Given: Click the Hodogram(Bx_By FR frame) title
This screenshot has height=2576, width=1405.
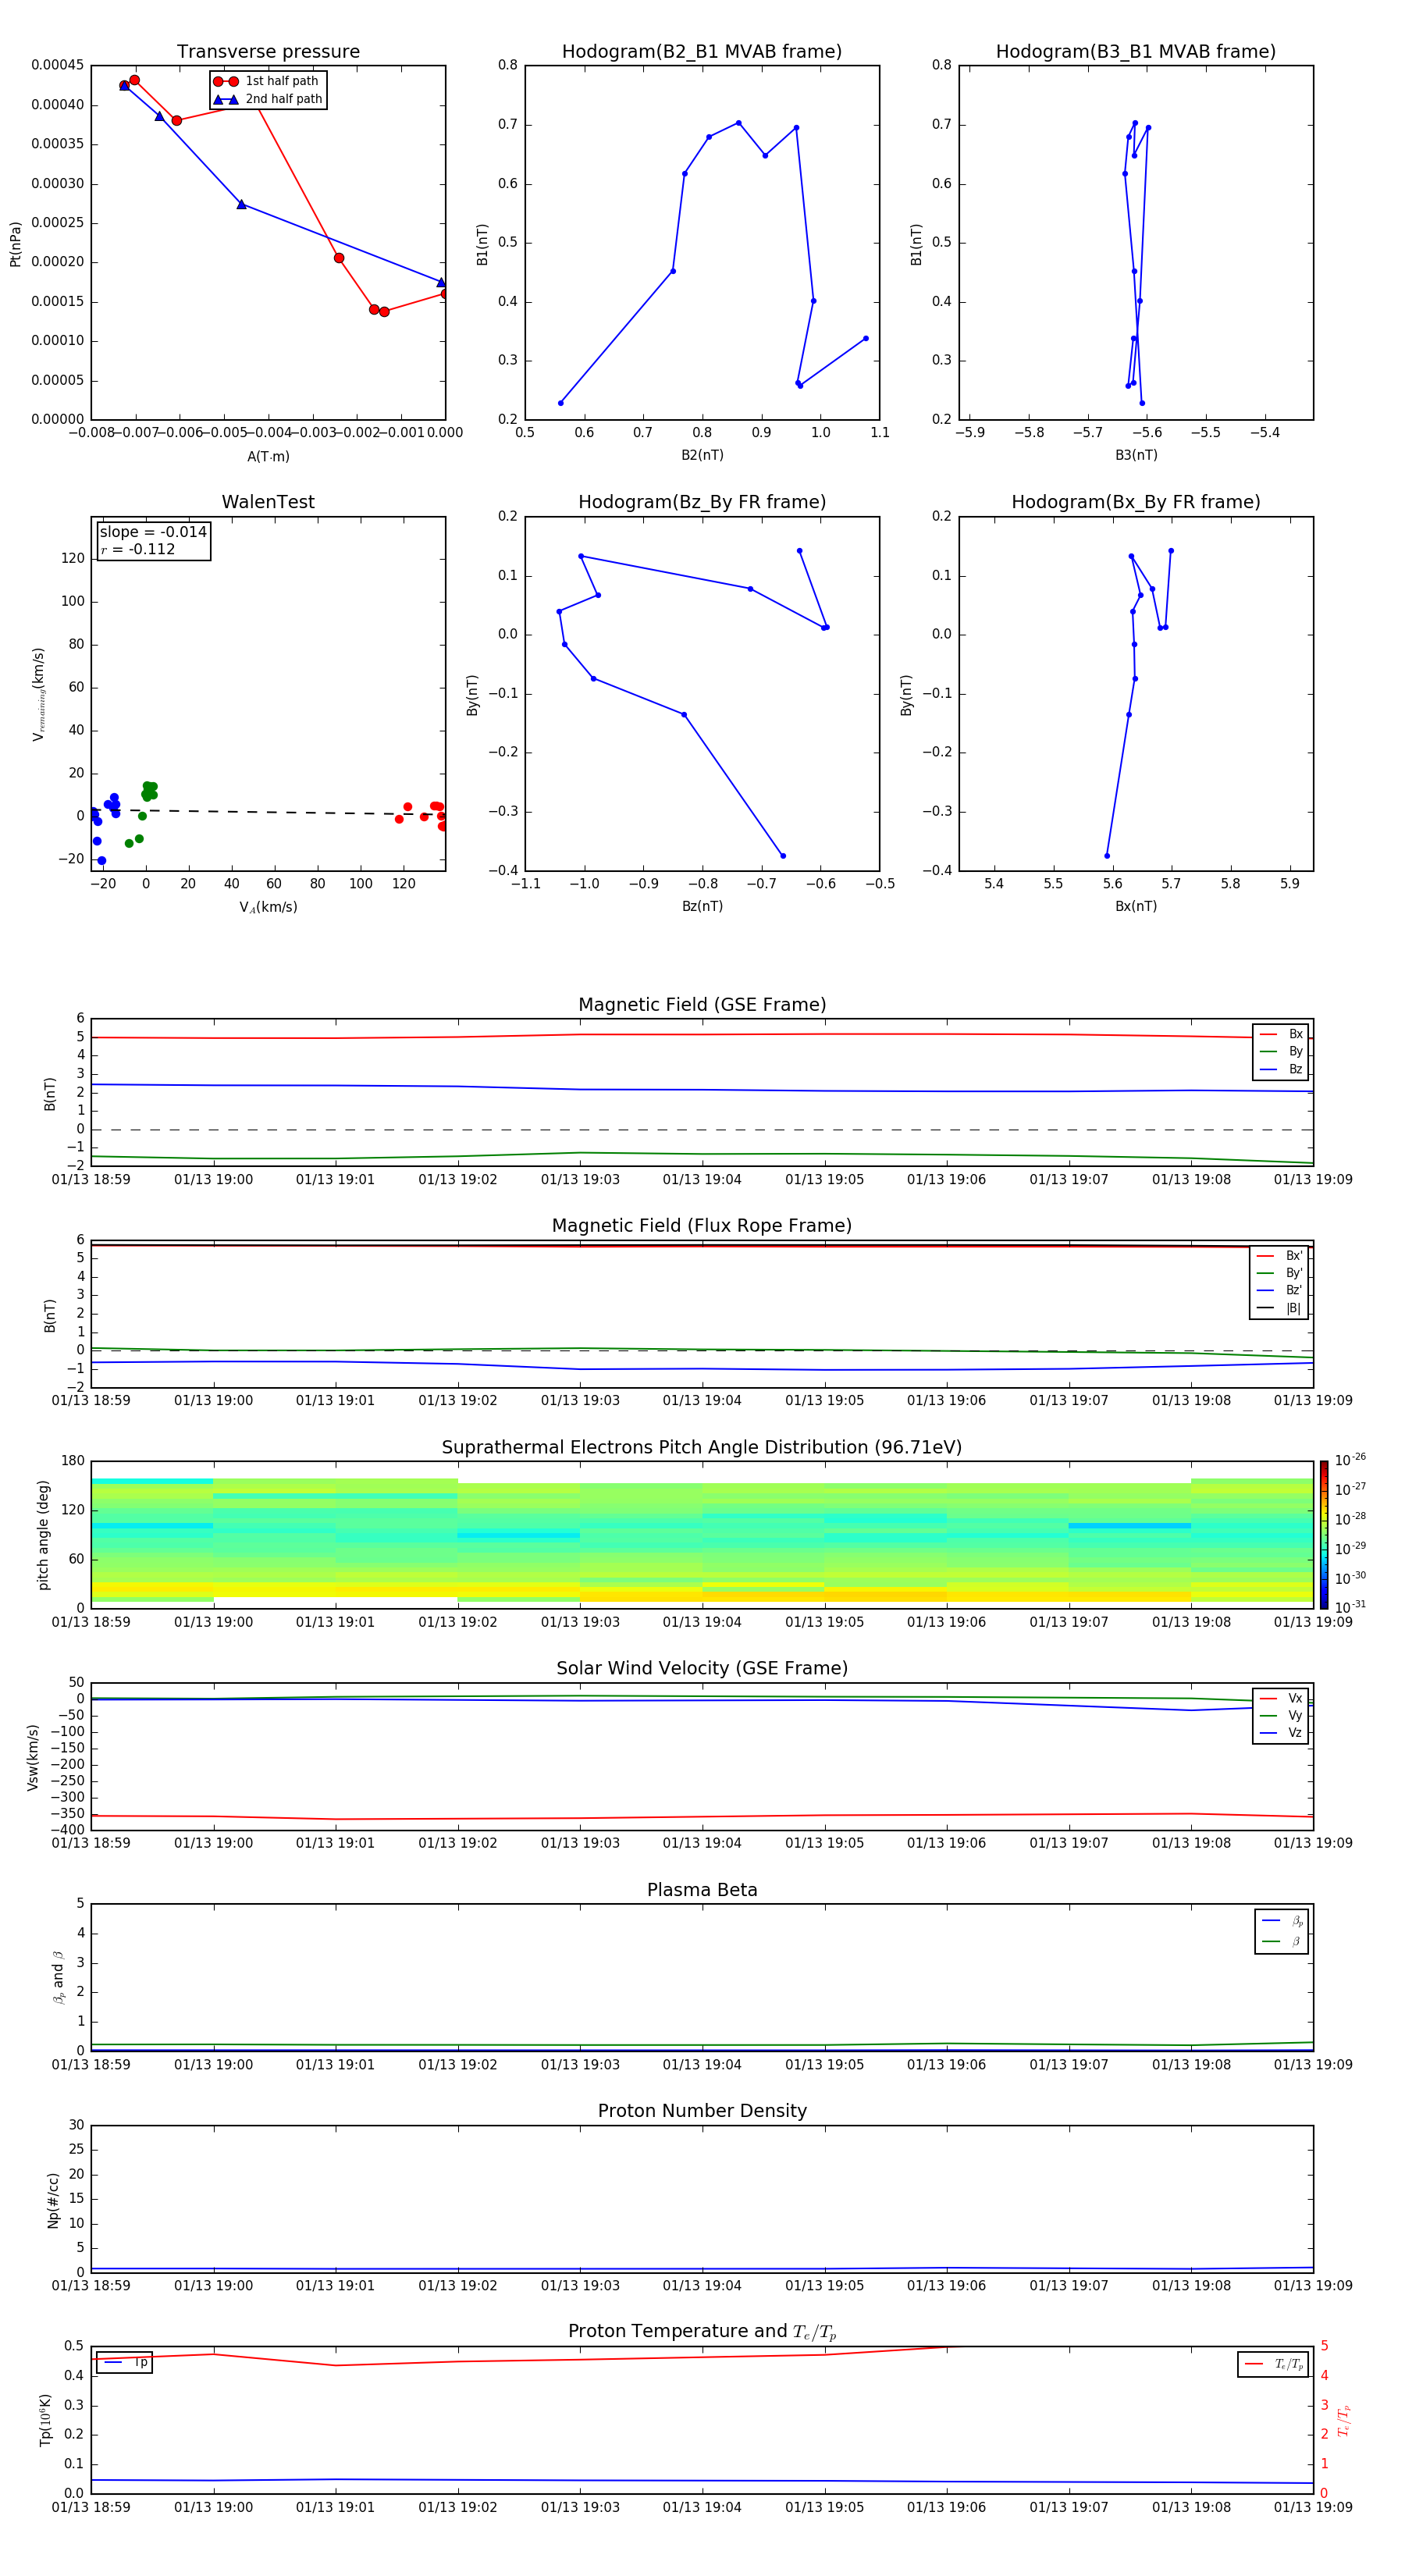Looking at the screenshot, I should point(1135,502).
